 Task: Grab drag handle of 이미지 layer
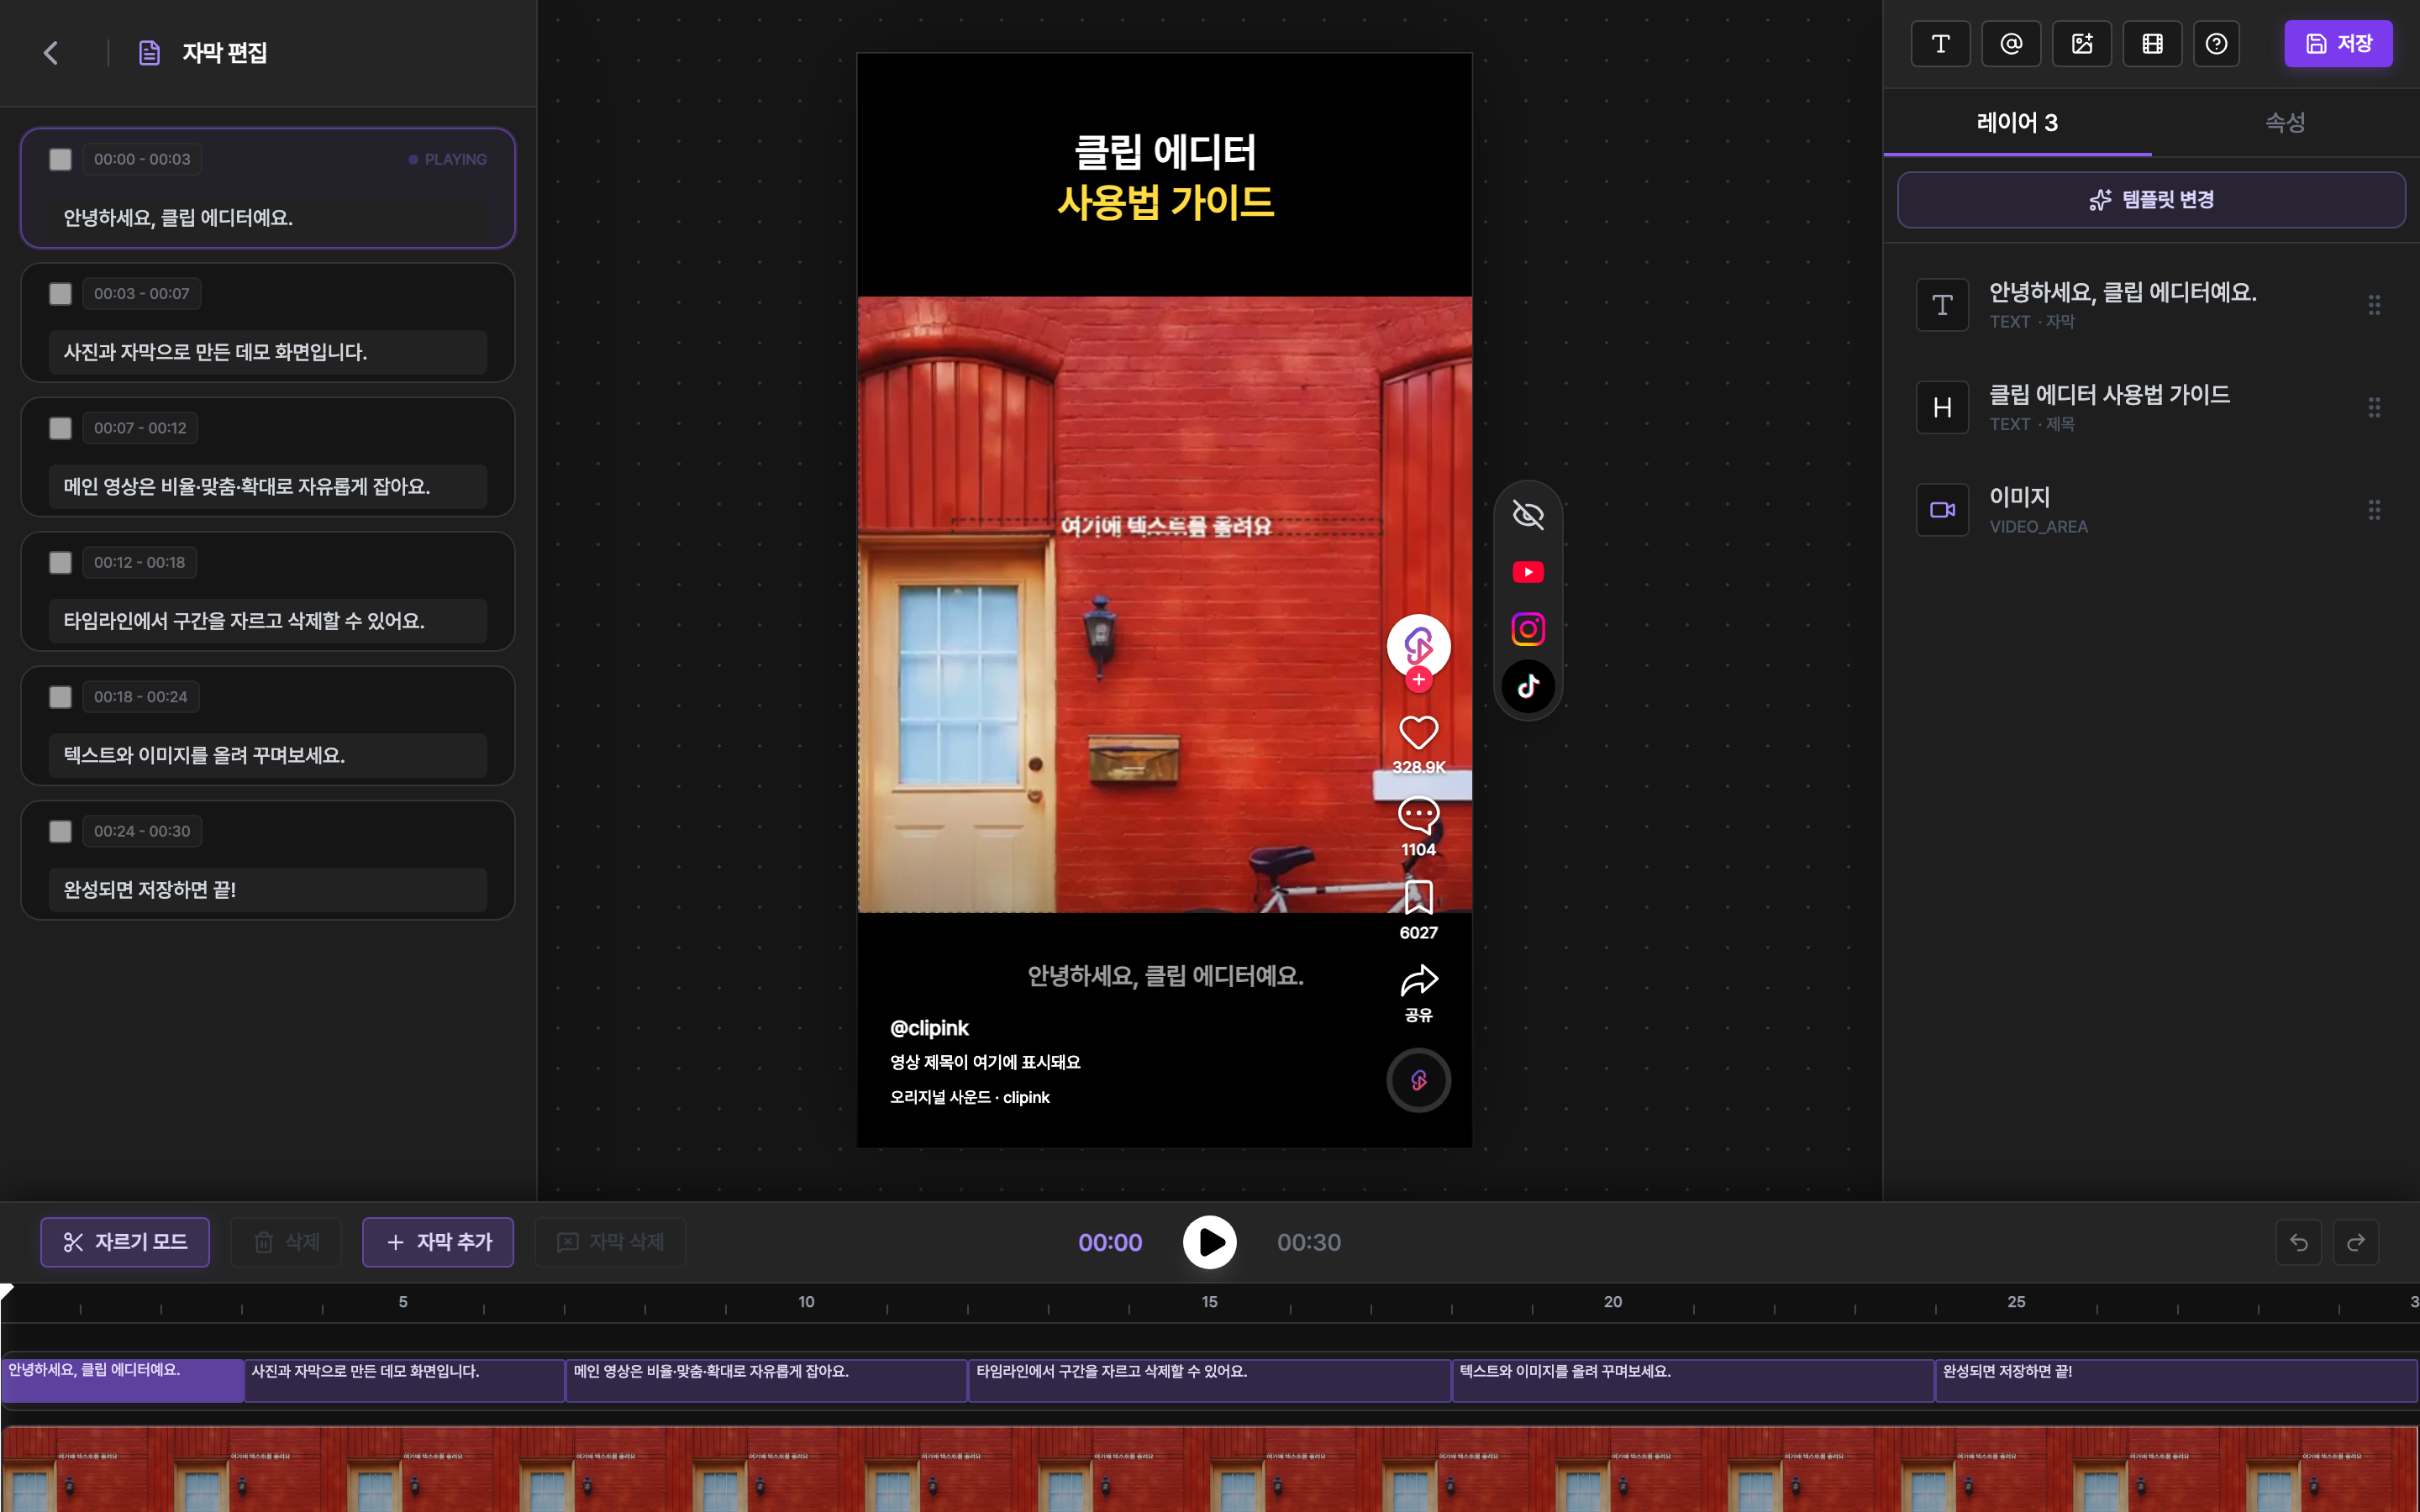pos(2374,510)
